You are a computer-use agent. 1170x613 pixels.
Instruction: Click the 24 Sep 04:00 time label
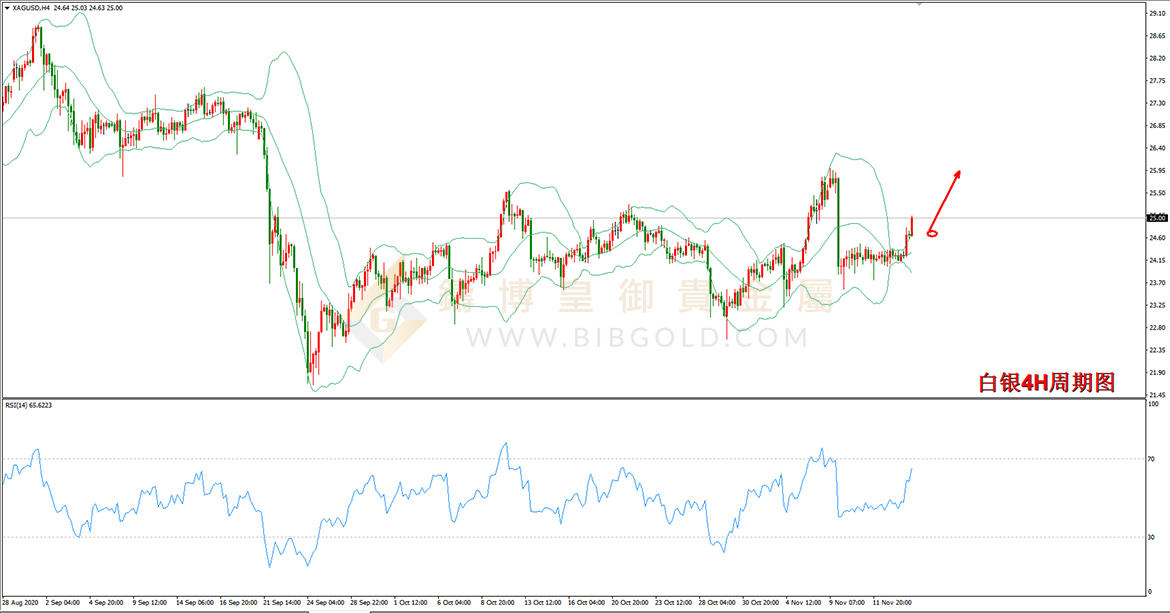tap(325, 602)
